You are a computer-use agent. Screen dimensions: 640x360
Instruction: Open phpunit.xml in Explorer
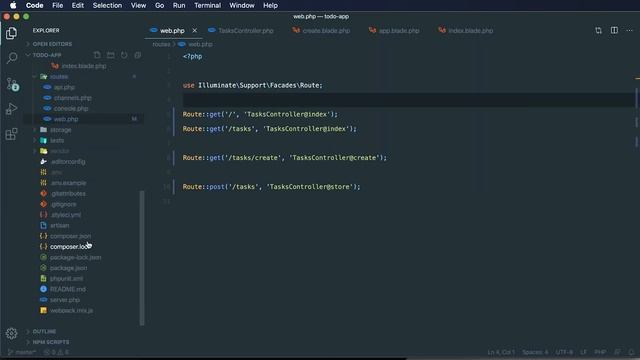66,278
